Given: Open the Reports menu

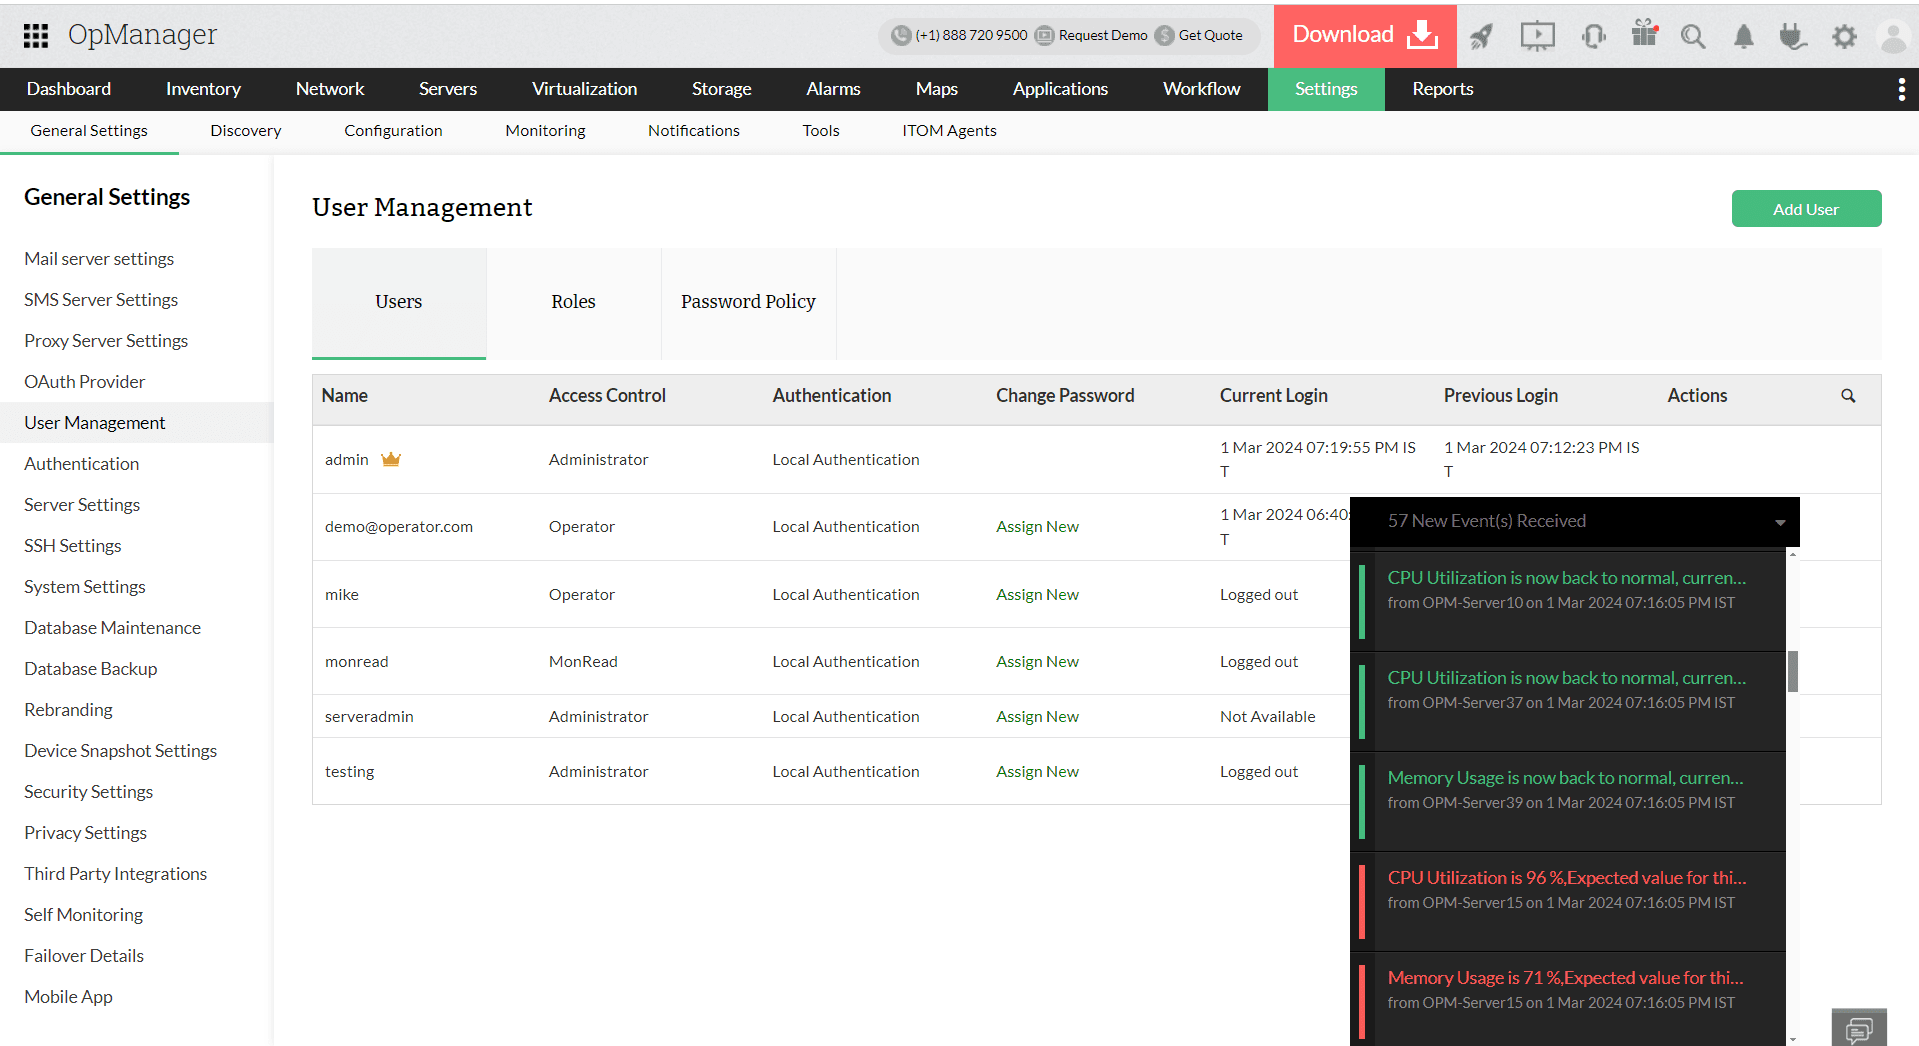Looking at the screenshot, I should pos(1443,89).
